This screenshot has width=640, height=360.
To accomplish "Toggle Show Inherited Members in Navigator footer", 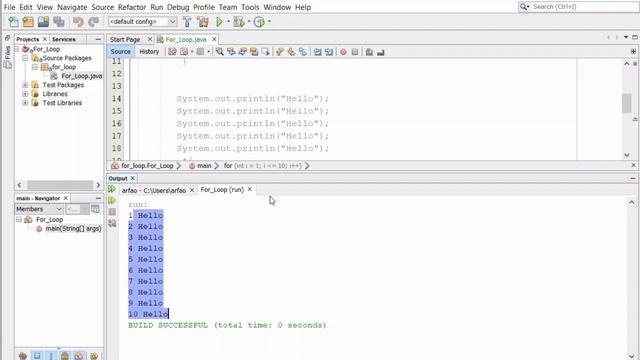I will point(23,356).
